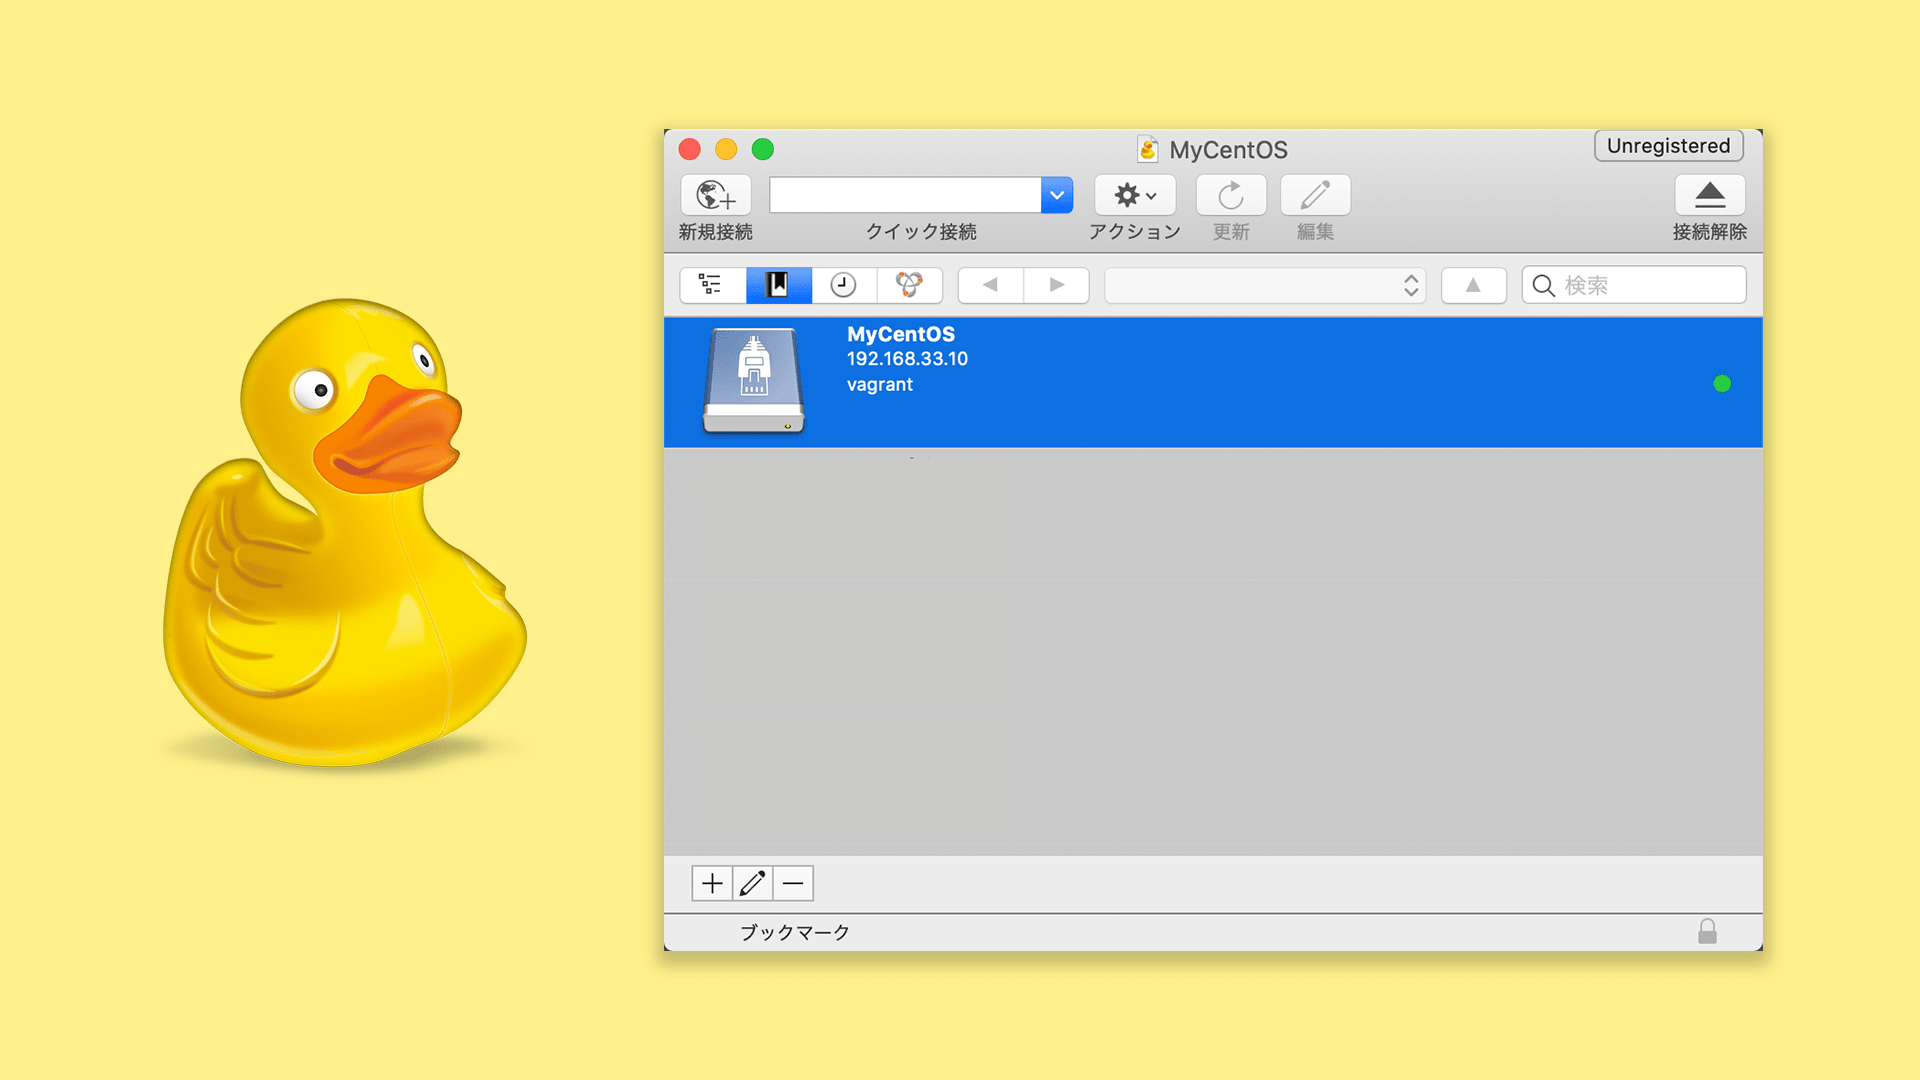Viewport: 1920px width, 1080px height.
Task: Maximize the window with the green button
Action: [x=763, y=149]
